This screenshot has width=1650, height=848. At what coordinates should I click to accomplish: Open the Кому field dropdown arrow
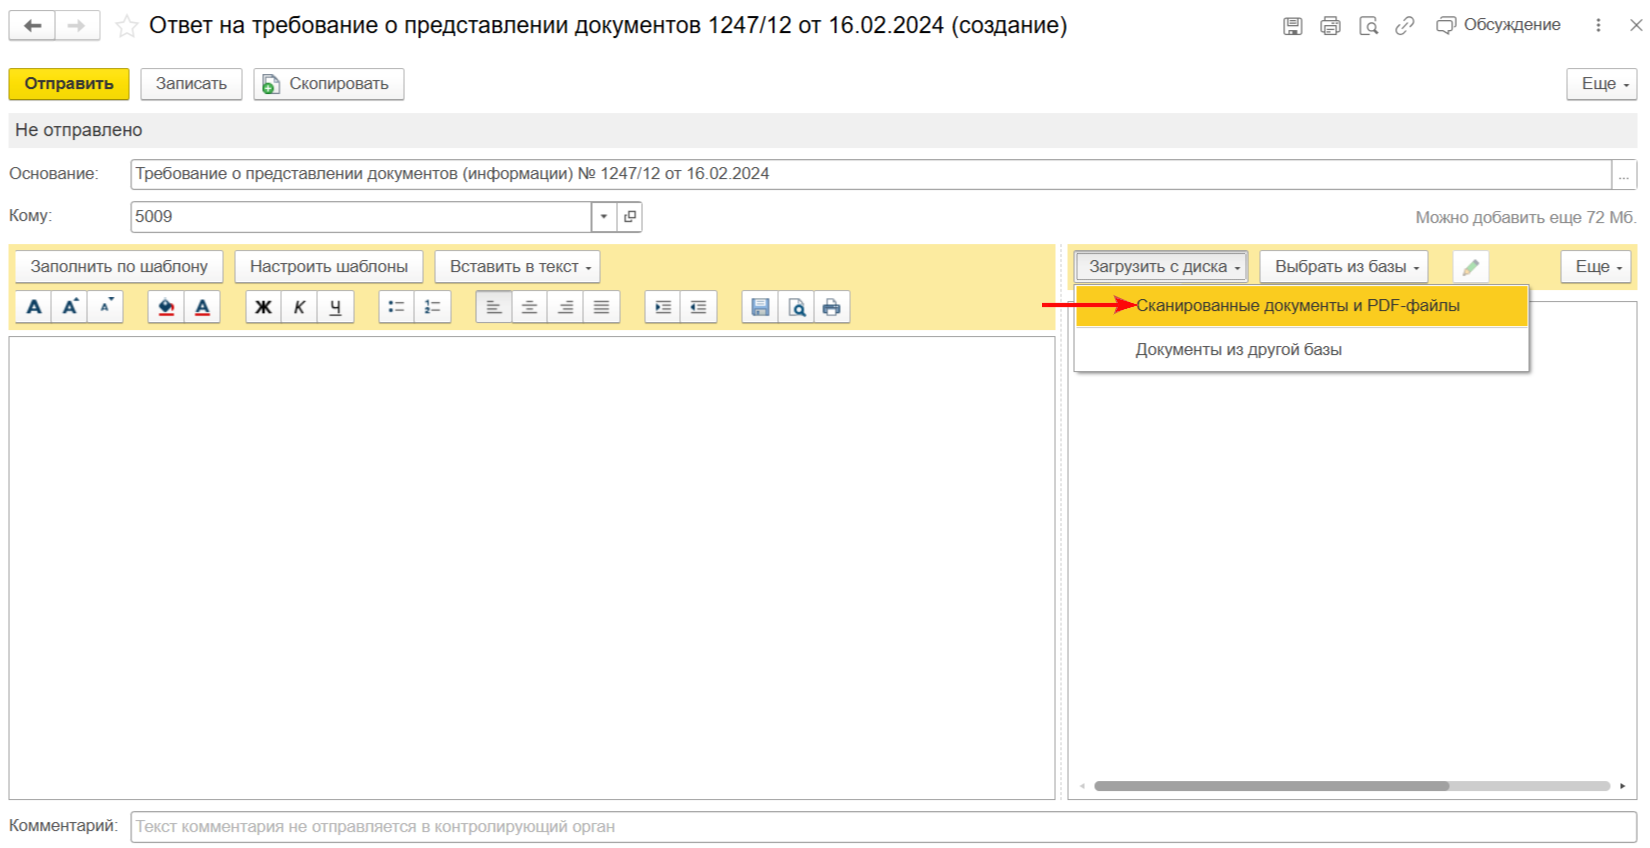tap(604, 217)
